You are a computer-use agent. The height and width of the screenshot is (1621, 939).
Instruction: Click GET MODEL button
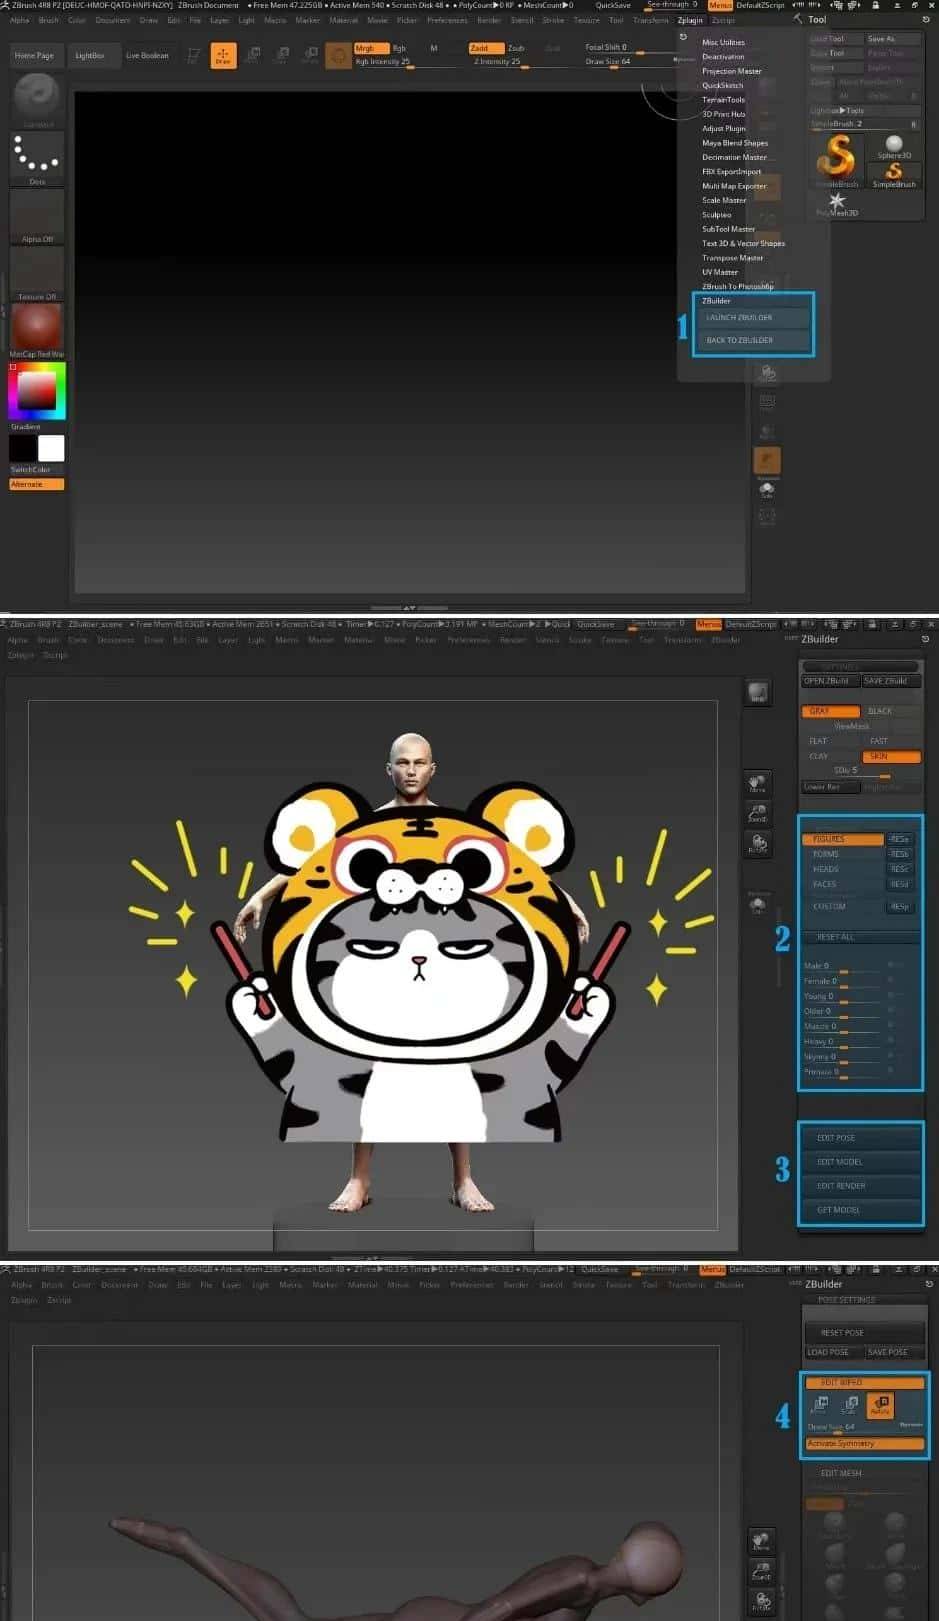(860, 1210)
